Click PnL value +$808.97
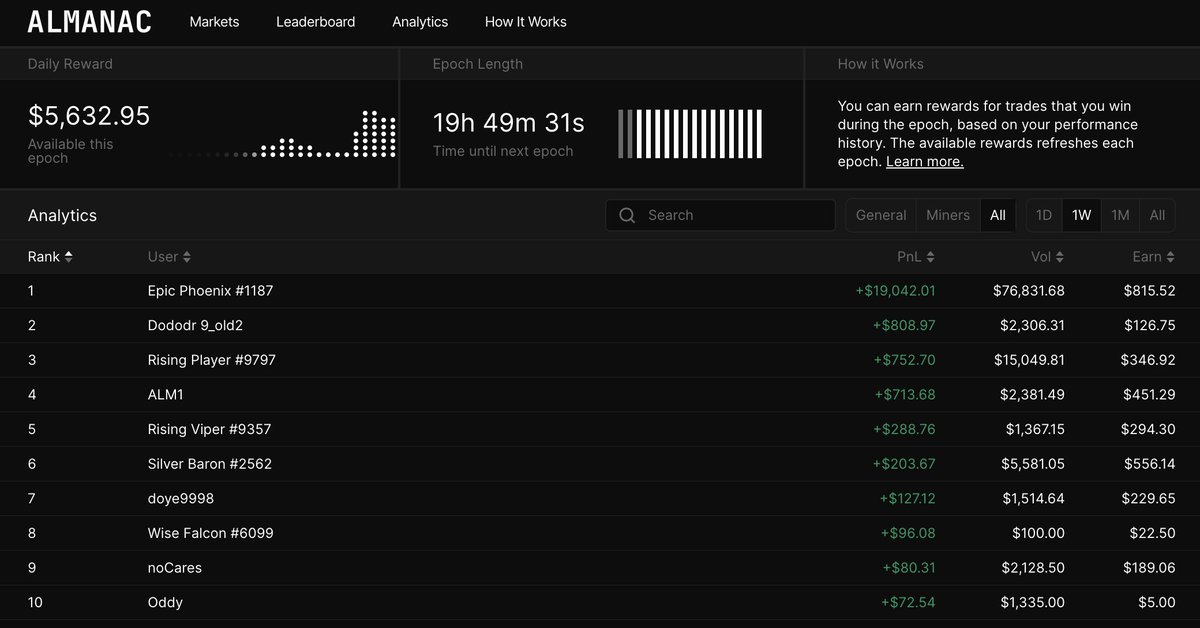 [x=904, y=325]
